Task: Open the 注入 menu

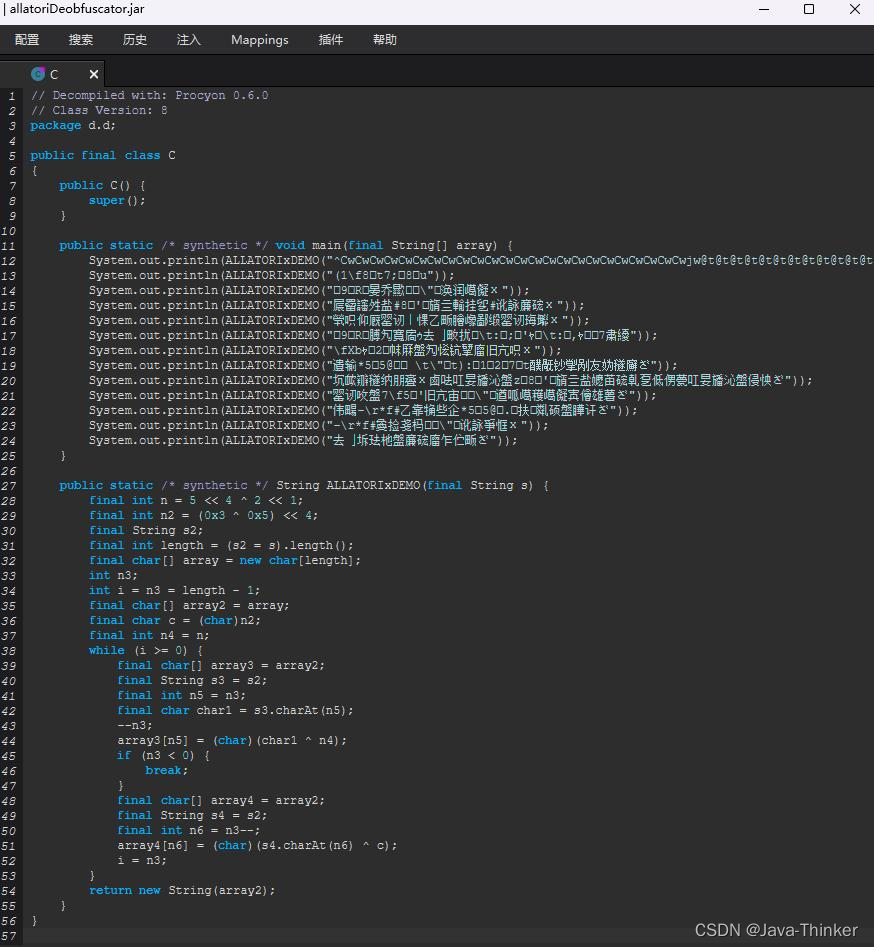Action: [x=188, y=40]
